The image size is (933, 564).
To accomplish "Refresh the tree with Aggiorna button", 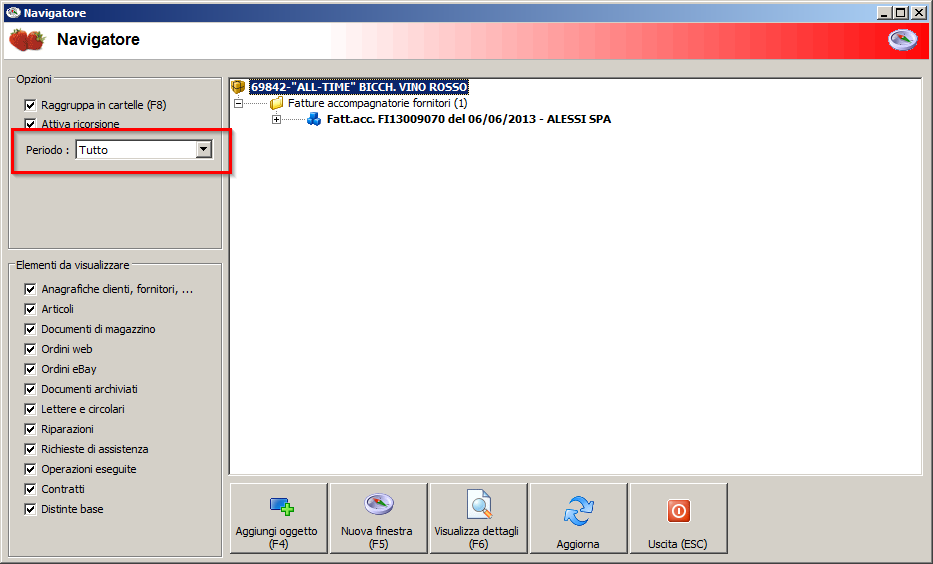I will (x=578, y=518).
